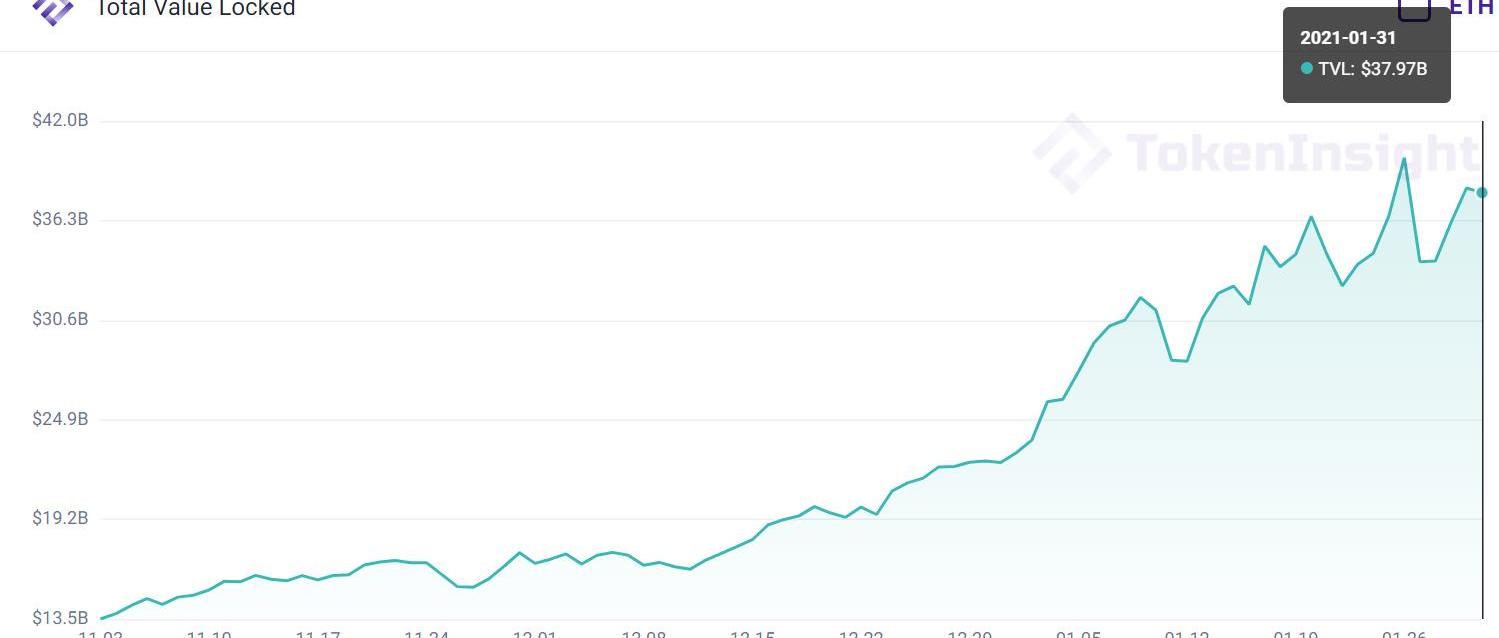Viewport: 1499px width, 638px height.
Task: Select the ETH label text
Action: click(x=1471, y=7)
